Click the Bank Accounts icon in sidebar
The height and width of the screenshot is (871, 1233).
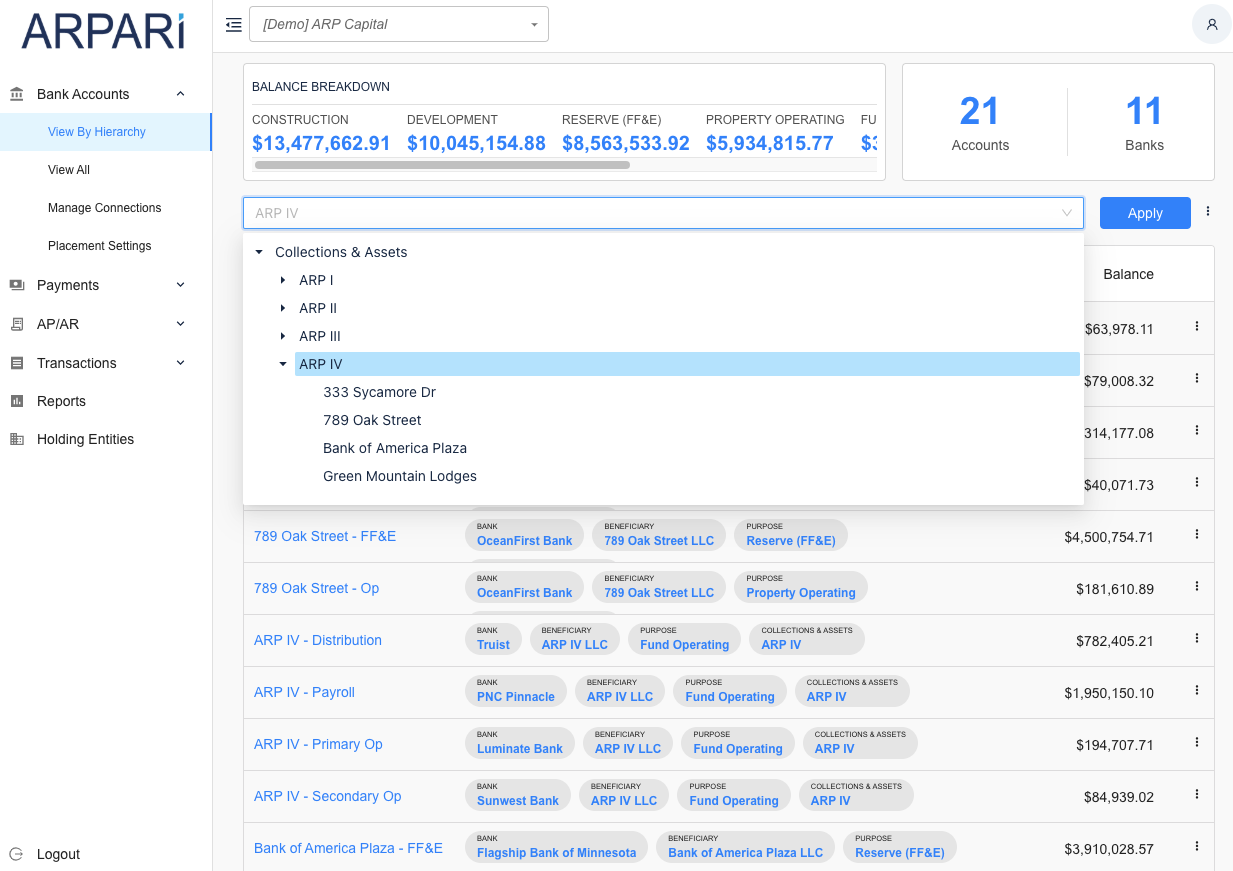pyautogui.click(x=17, y=94)
